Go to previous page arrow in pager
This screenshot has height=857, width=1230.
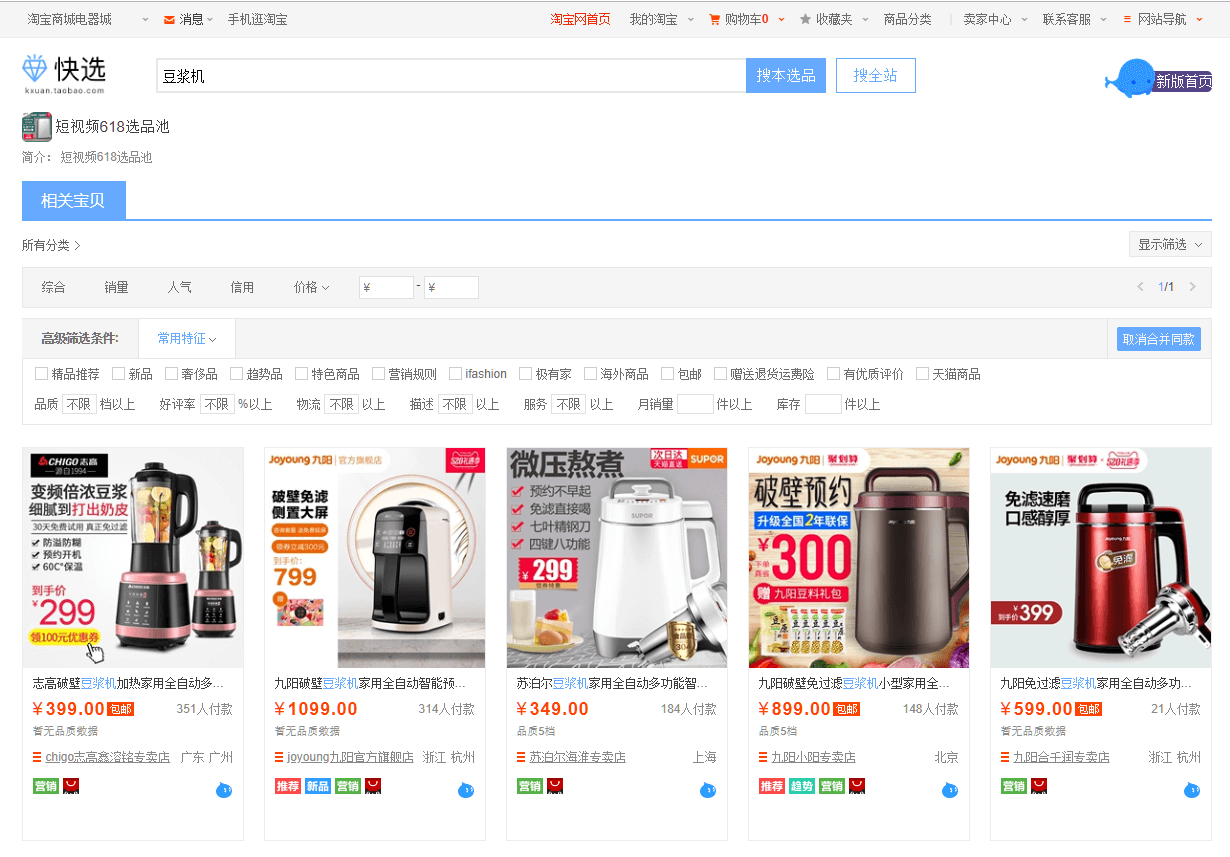(1140, 287)
